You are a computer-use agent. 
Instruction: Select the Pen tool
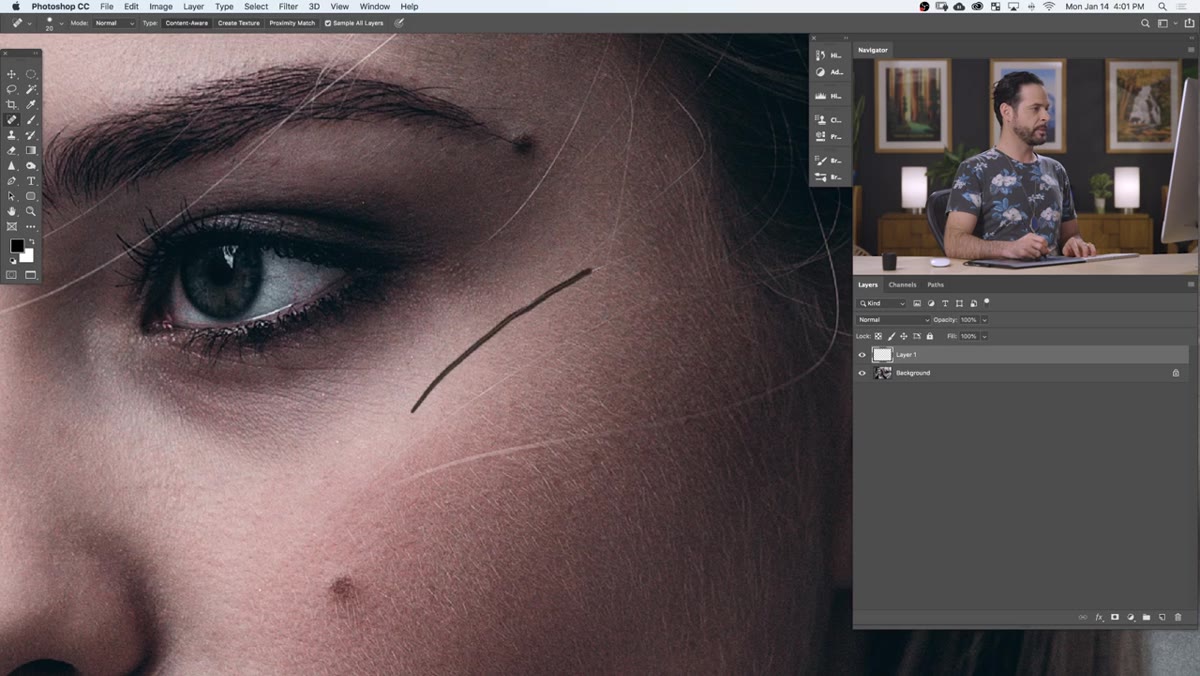(12, 181)
